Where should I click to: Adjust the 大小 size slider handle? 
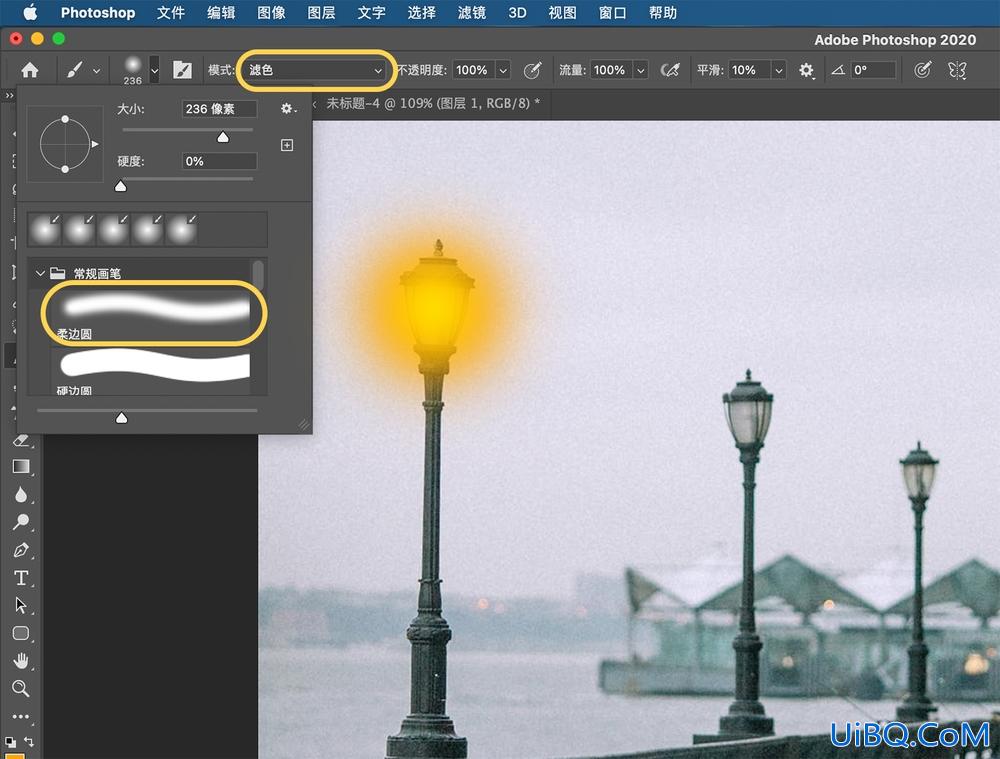coord(223,137)
